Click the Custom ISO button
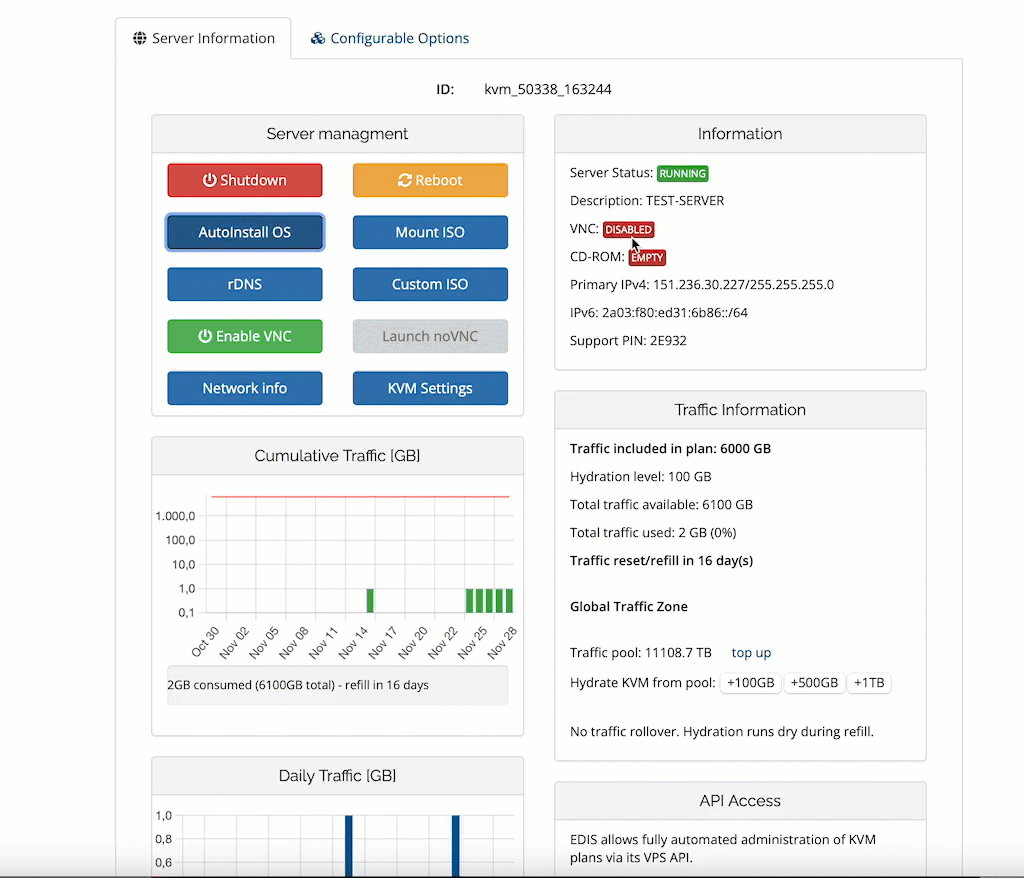 point(430,284)
